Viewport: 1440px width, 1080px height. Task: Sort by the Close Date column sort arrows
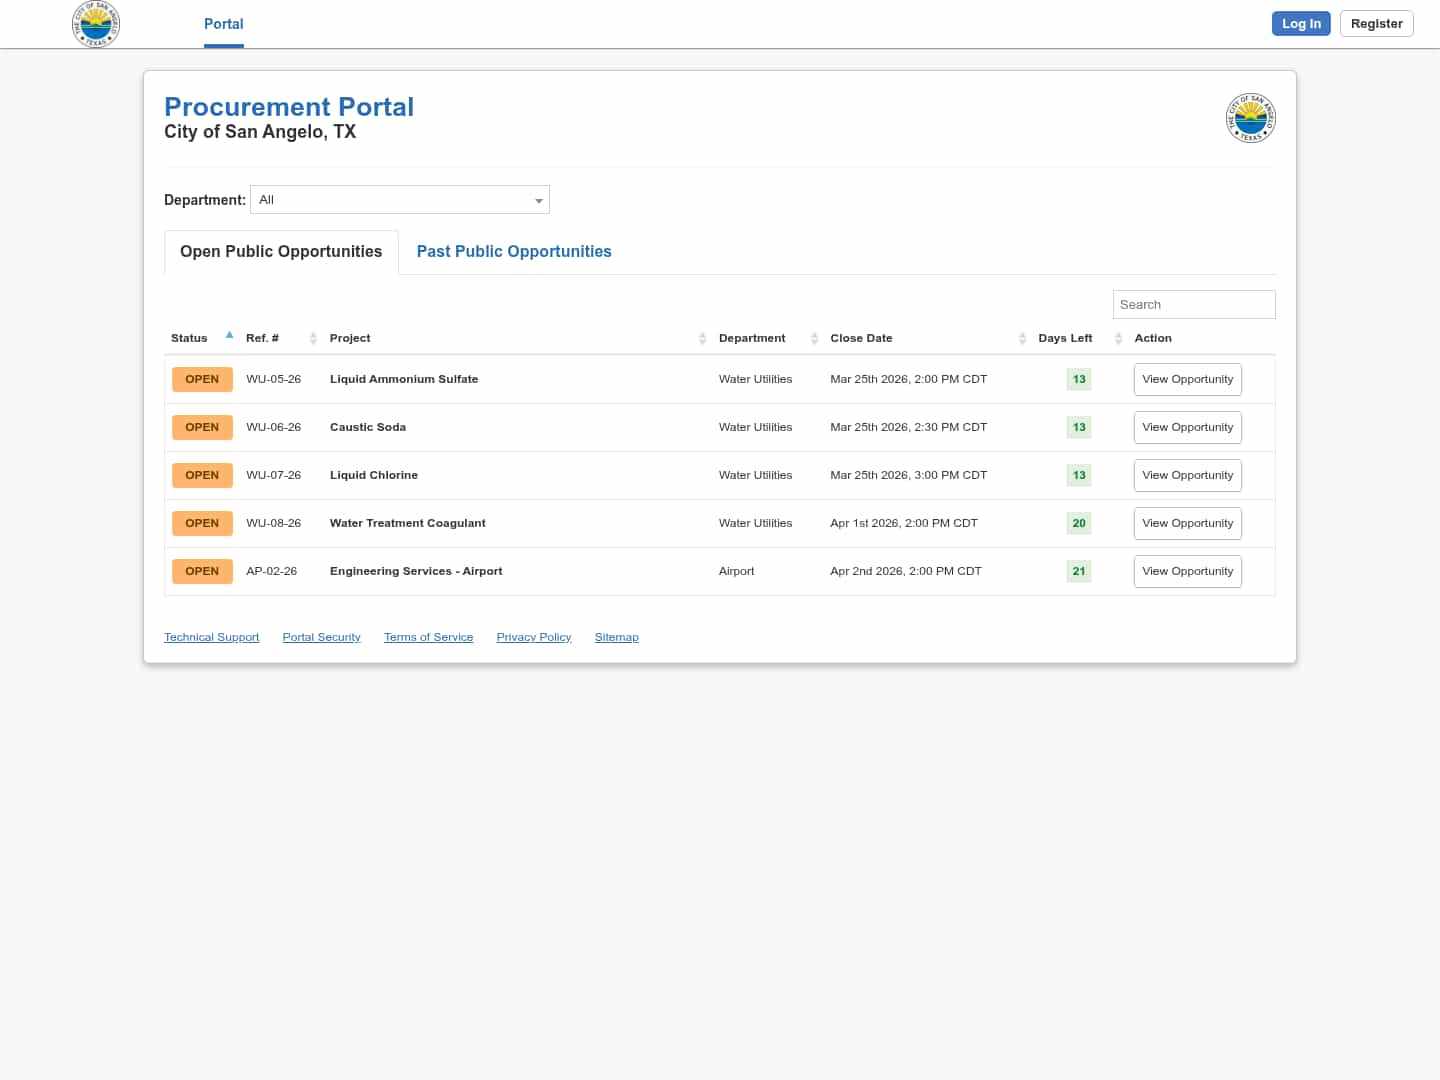coord(1022,339)
